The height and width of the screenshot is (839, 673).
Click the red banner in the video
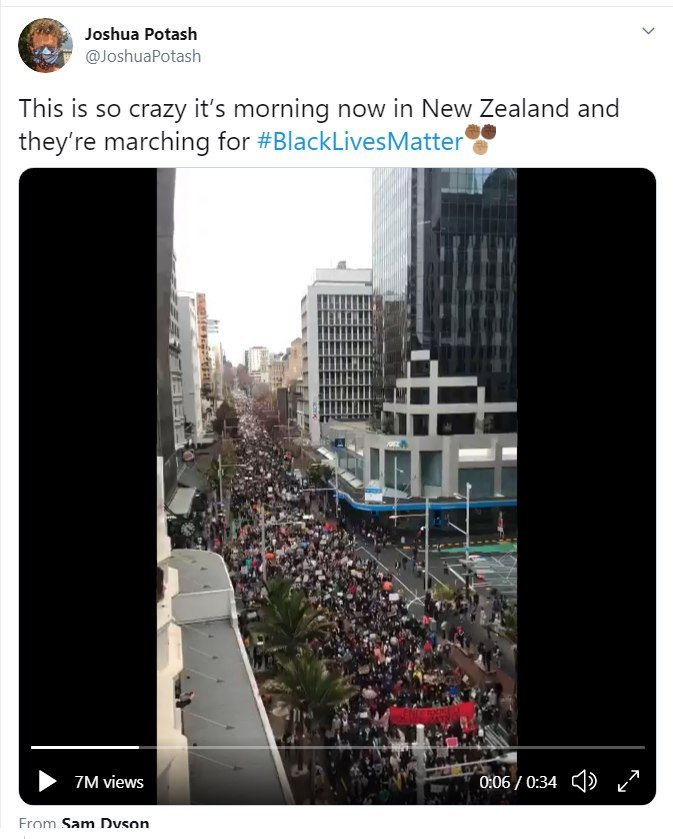(432, 715)
